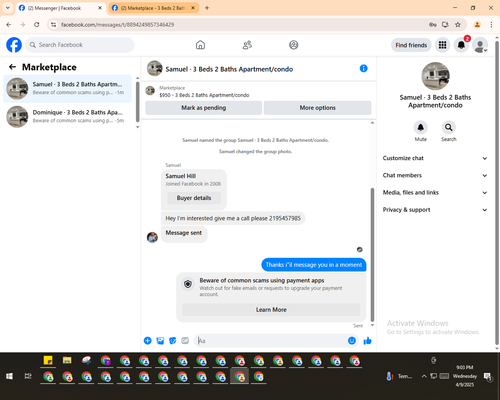Send a thumbs-up like
The height and width of the screenshot is (400, 500).
pos(367,340)
